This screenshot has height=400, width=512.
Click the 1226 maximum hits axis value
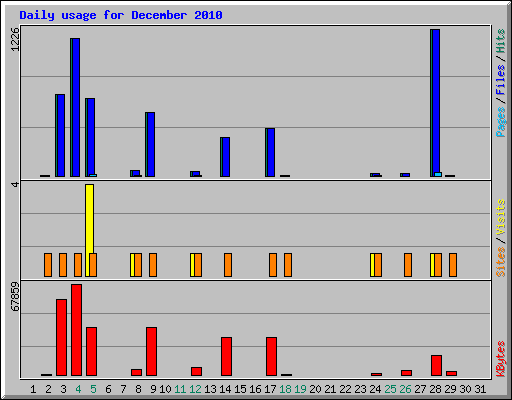[x=15, y=39]
